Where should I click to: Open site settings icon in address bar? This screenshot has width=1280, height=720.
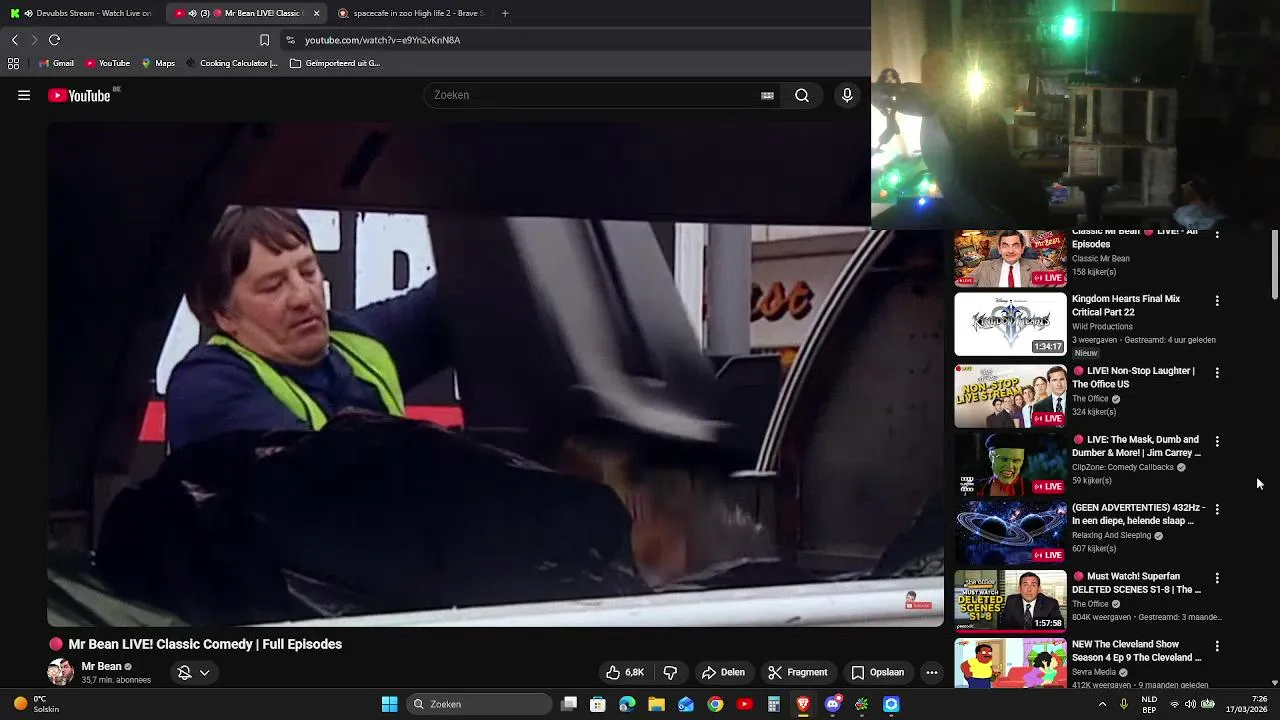(290, 40)
